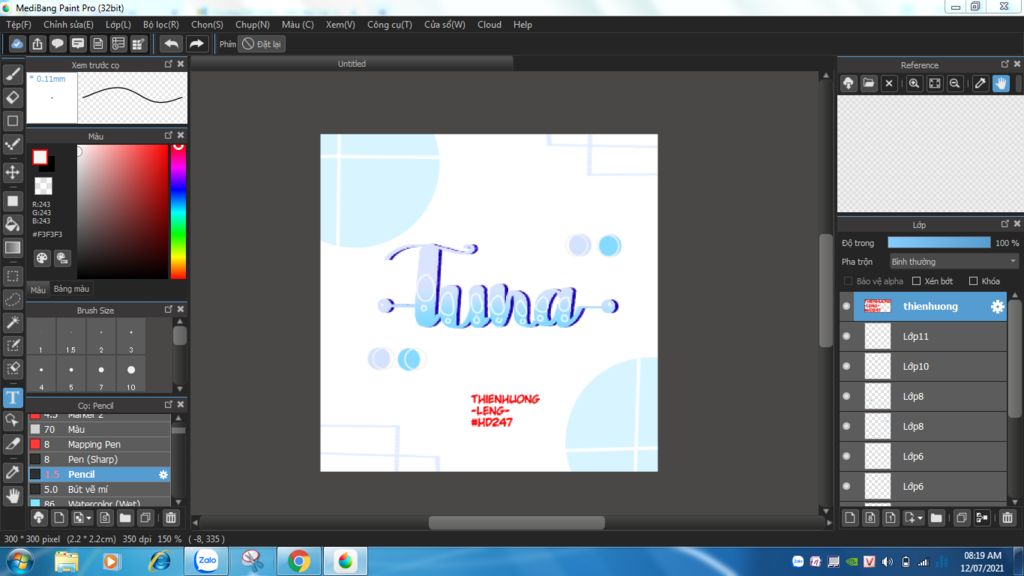Select the rectangular Selection tool
This screenshot has height=576, width=1024.
point(12,276)
